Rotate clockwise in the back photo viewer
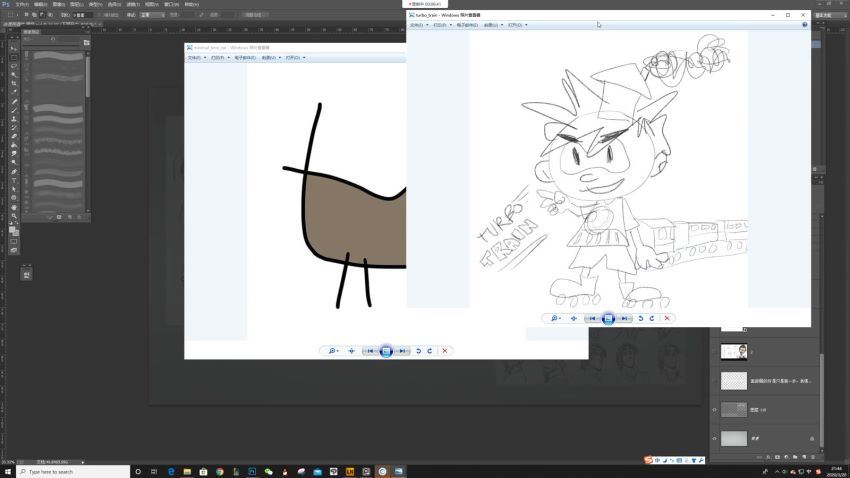 [430, 351]
